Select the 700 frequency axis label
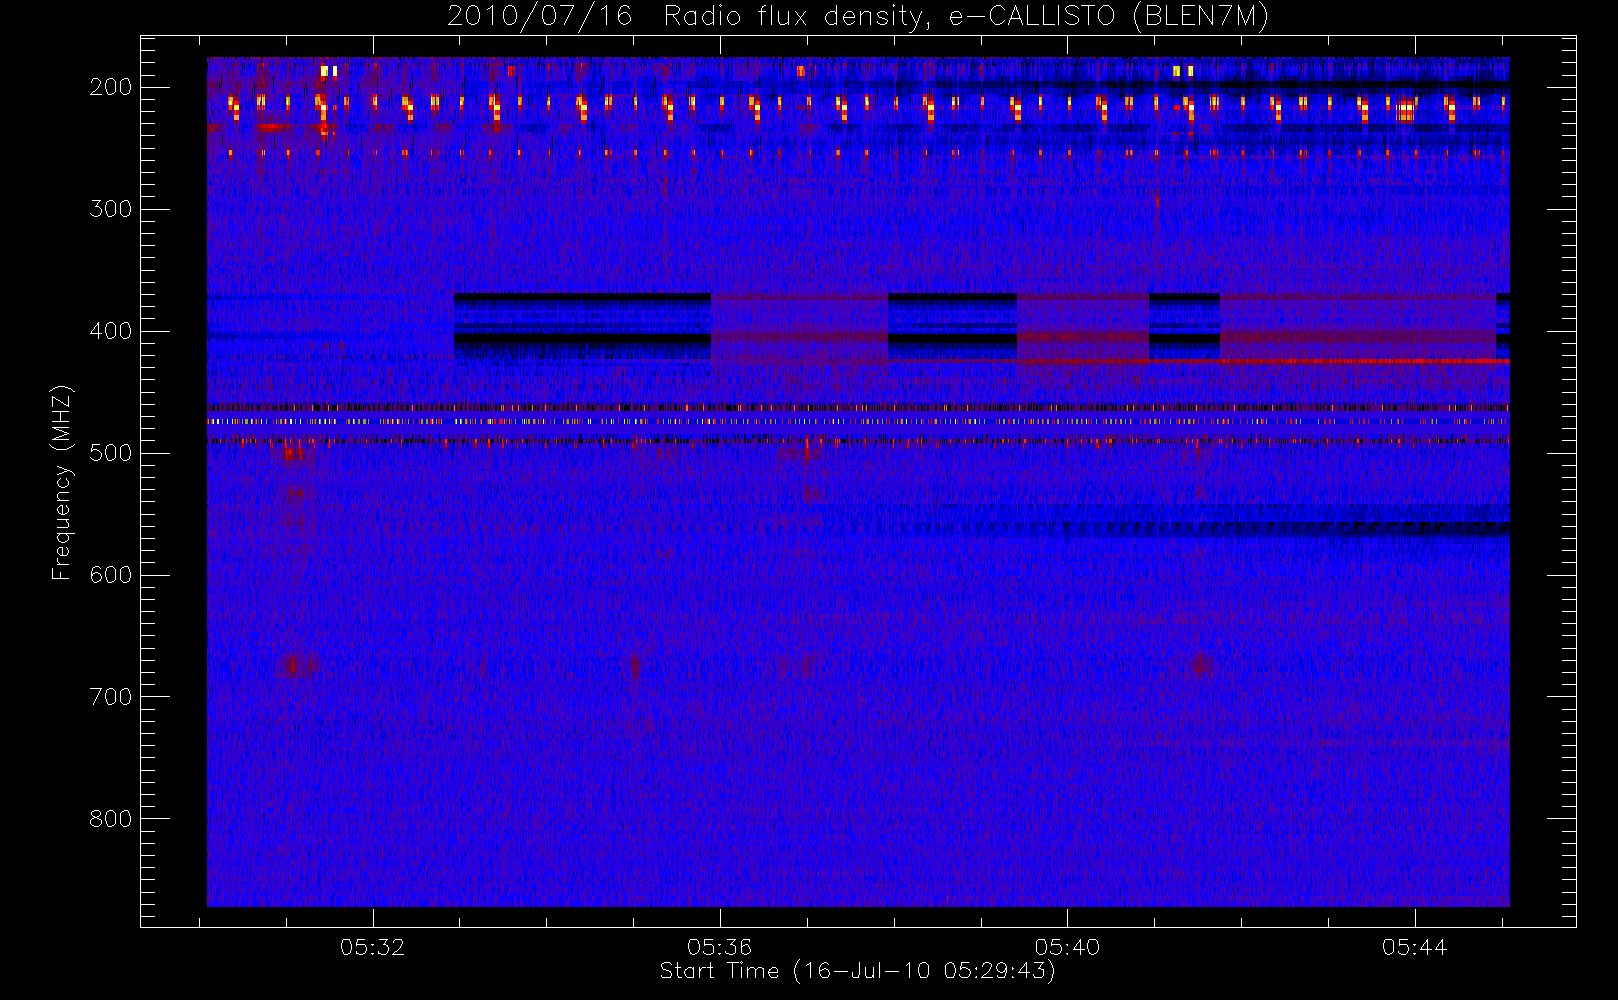 coord(111,697)
